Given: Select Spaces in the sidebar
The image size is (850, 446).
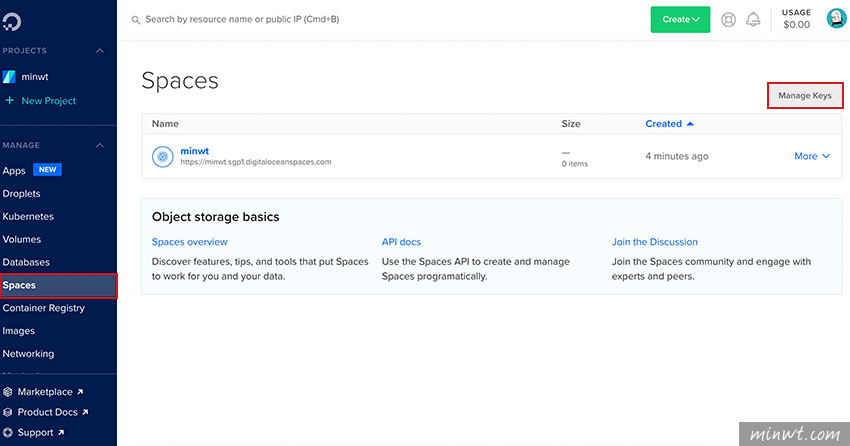Looking at the screenshot, I should 59,286.
